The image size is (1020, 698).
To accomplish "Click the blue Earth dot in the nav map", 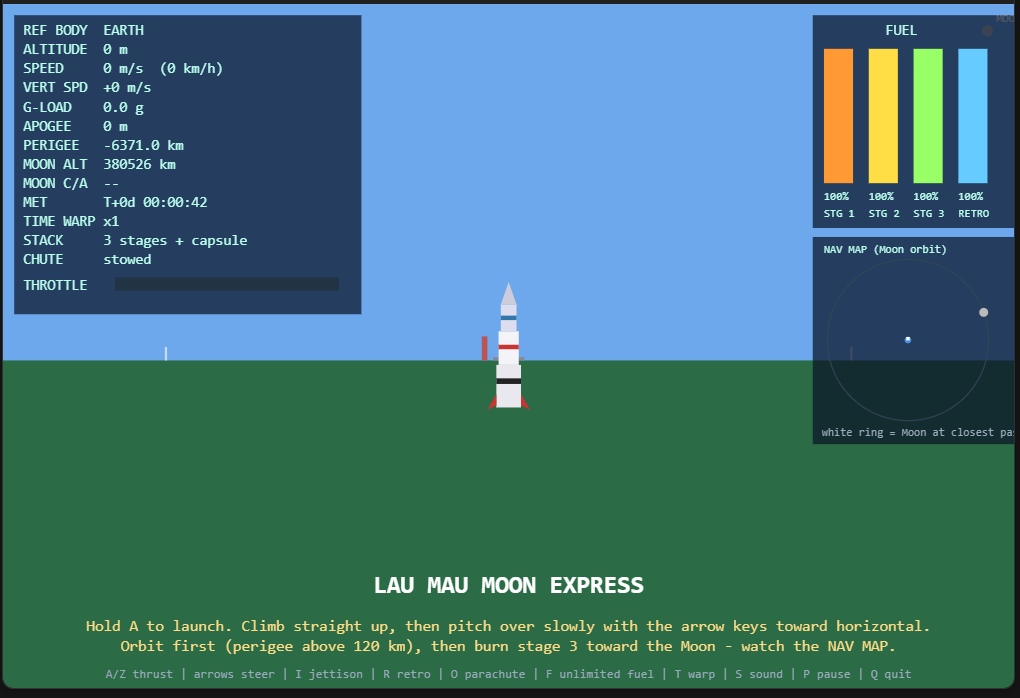I will pos(908,340).
